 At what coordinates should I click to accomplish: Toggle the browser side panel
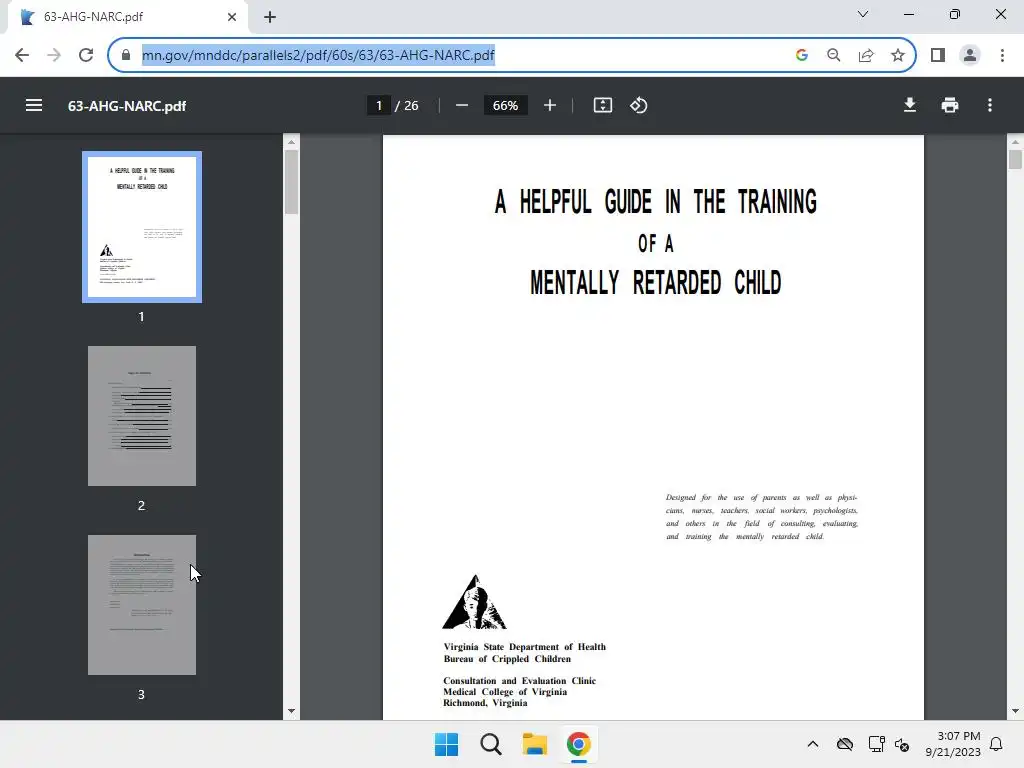click(938, 55)
